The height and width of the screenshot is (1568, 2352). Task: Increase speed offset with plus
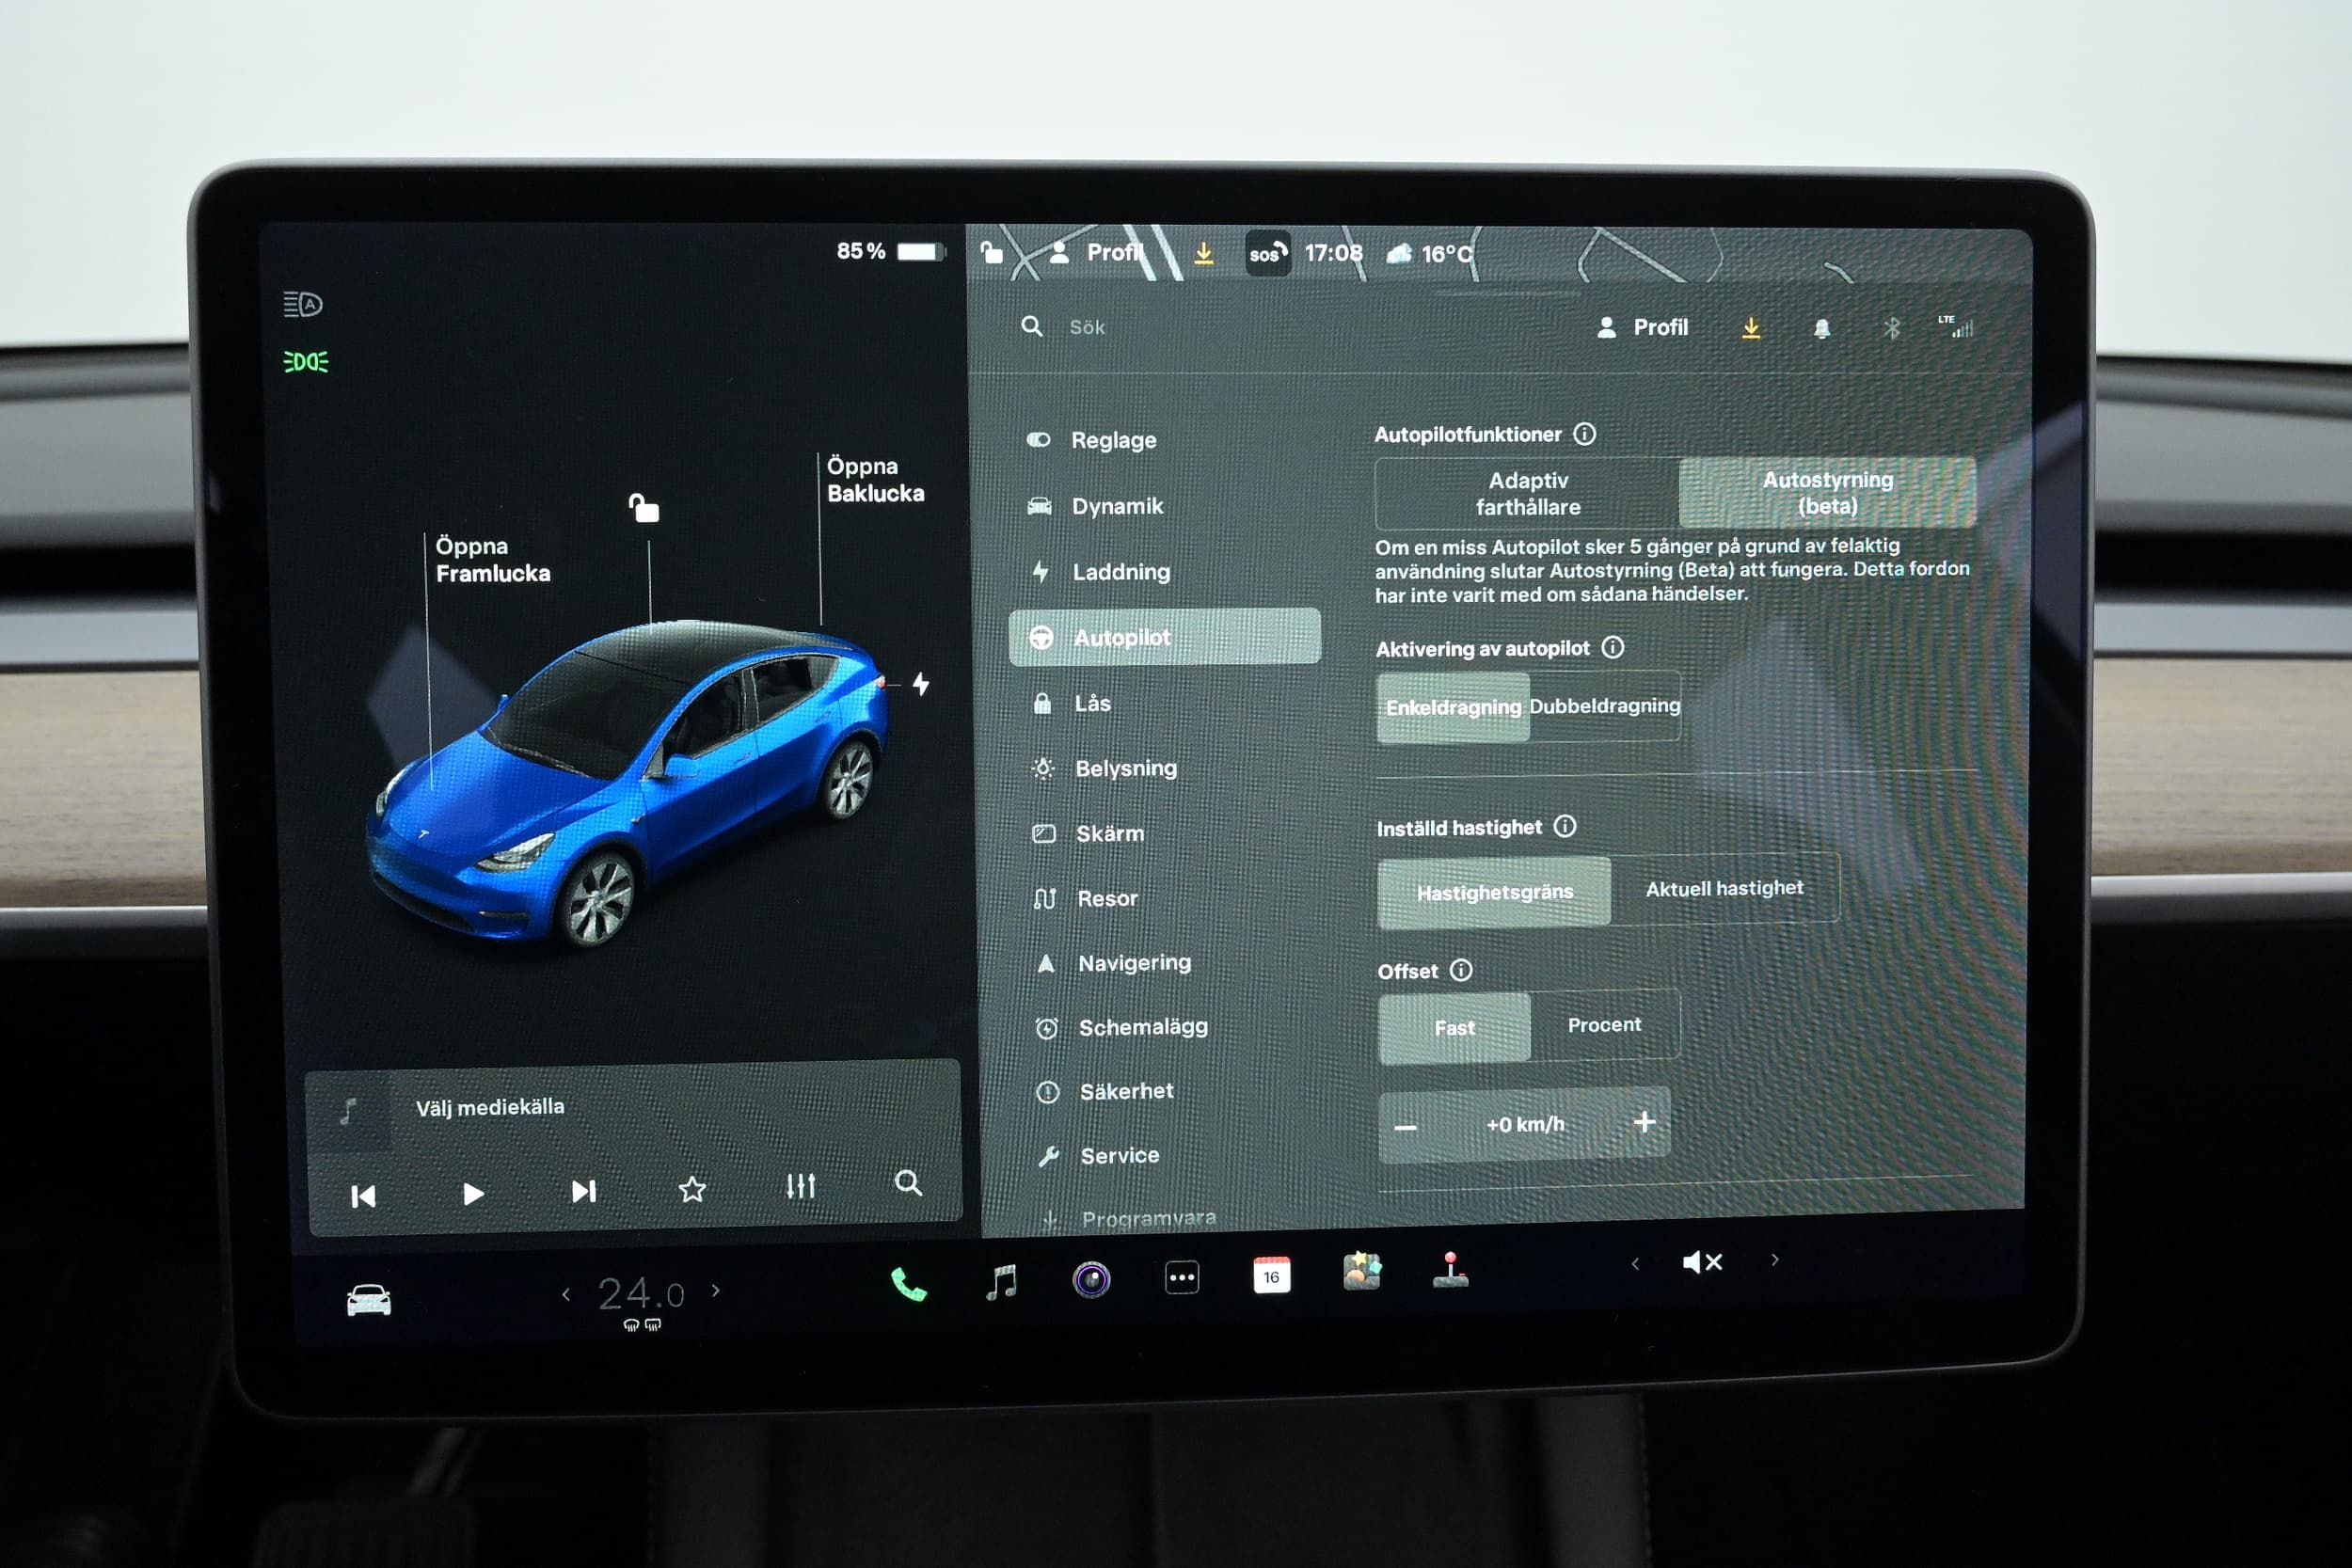click(1644, 1122)
